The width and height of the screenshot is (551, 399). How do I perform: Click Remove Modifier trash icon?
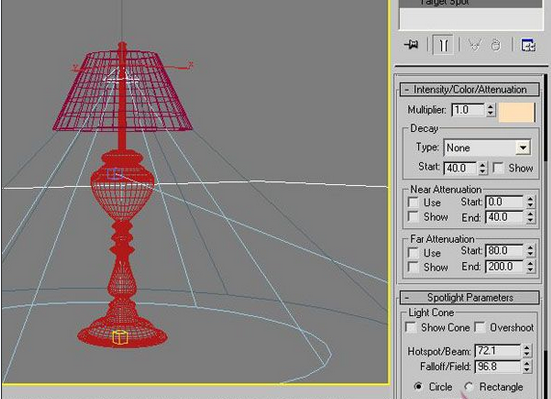point(496,45)
